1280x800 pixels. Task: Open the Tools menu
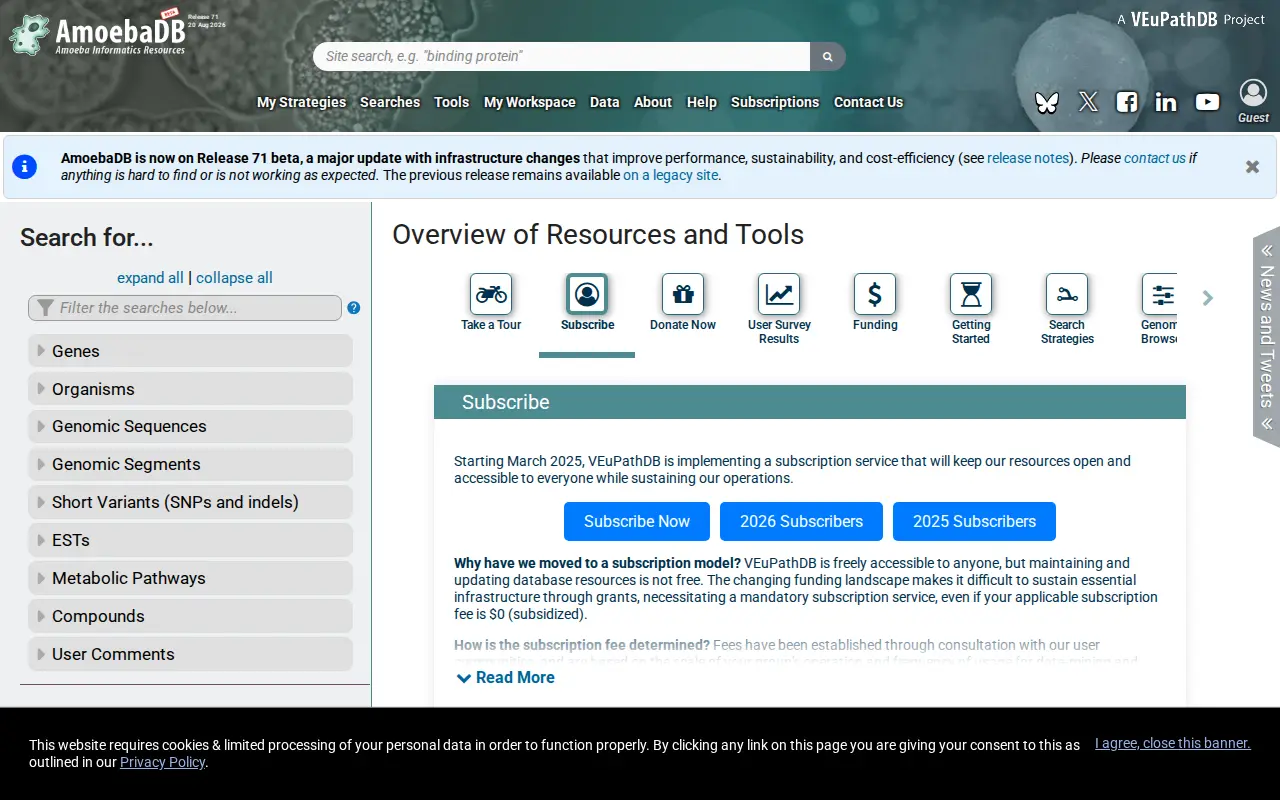pos(451,102)
